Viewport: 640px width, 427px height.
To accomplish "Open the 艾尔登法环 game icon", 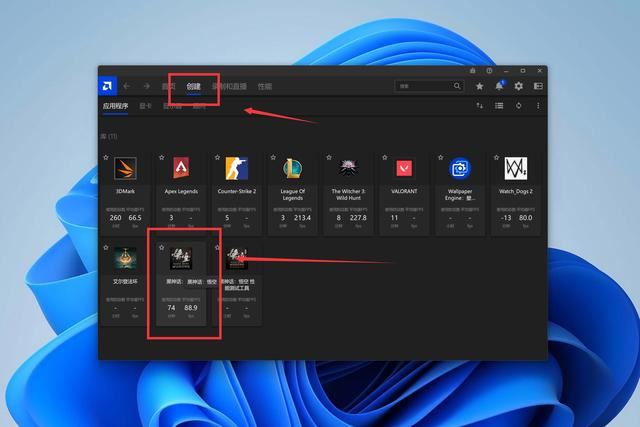I will 125,258.
